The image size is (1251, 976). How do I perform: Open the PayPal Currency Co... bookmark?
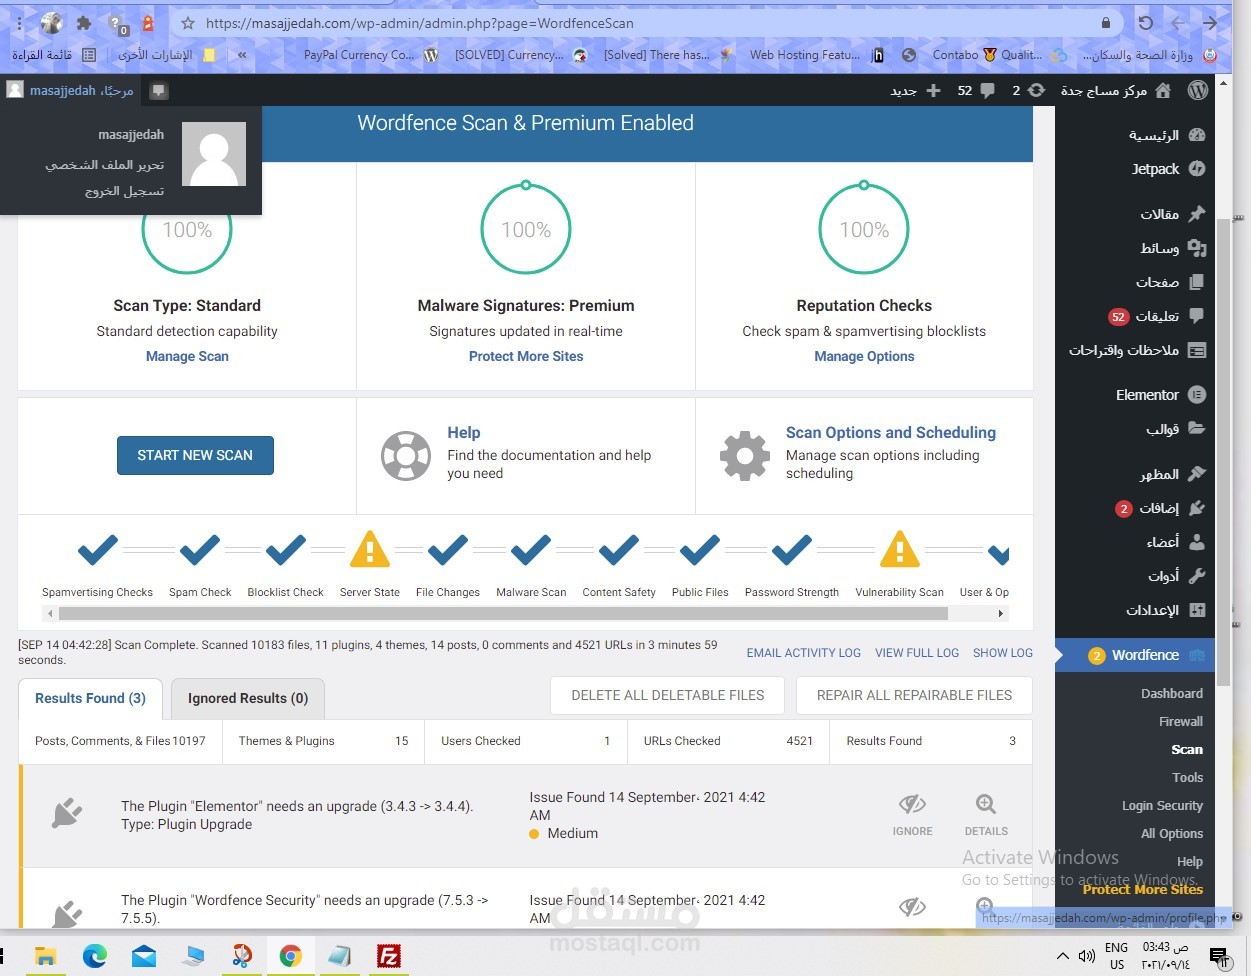(370, 55)
